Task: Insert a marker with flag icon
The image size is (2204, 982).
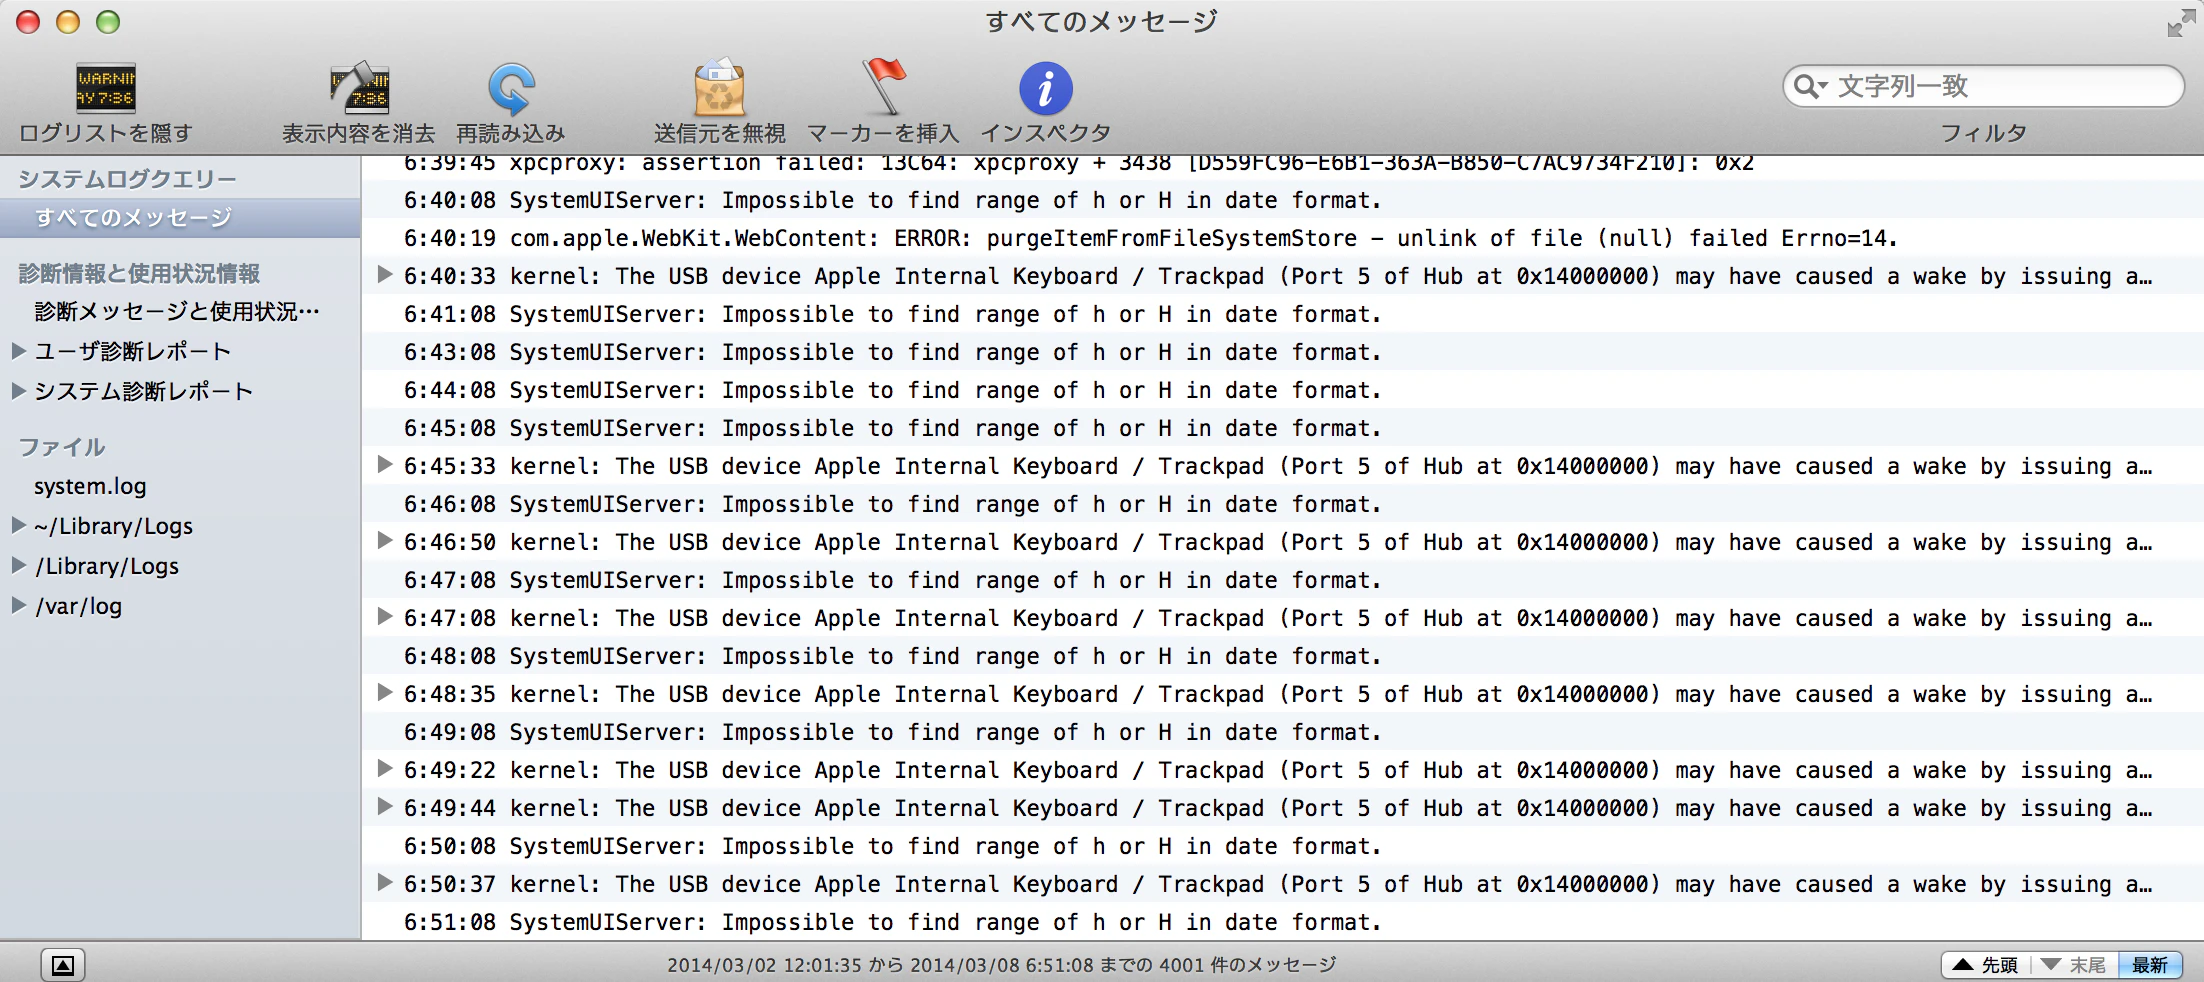Action: [x=883, y=88]
